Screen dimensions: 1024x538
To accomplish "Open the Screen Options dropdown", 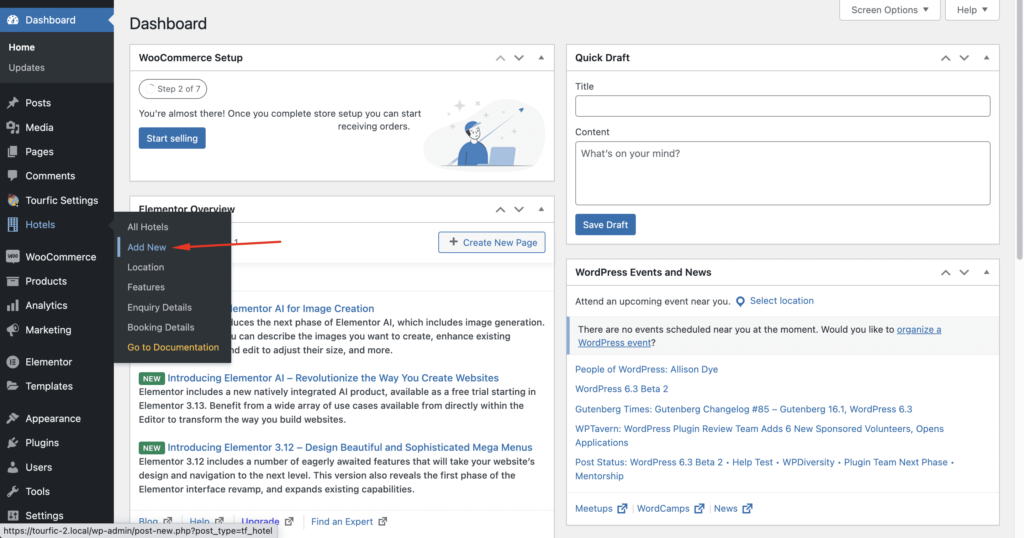I will [x=889, y=10].
